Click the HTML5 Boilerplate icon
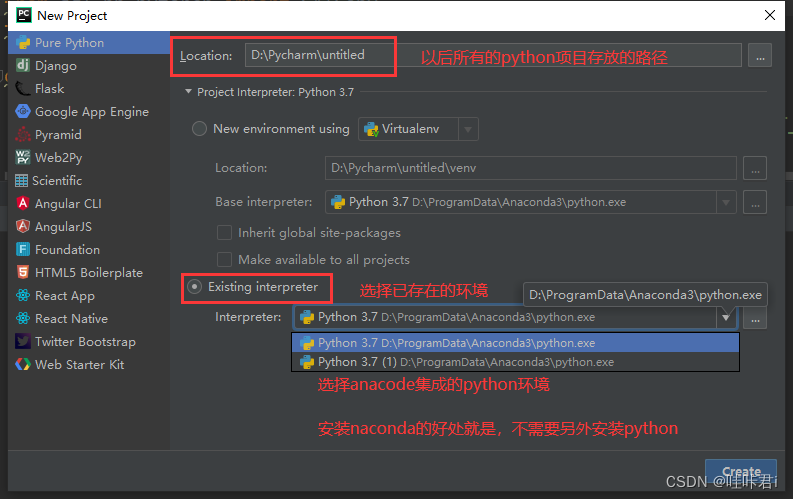793x499 pixels. point(23,272)
